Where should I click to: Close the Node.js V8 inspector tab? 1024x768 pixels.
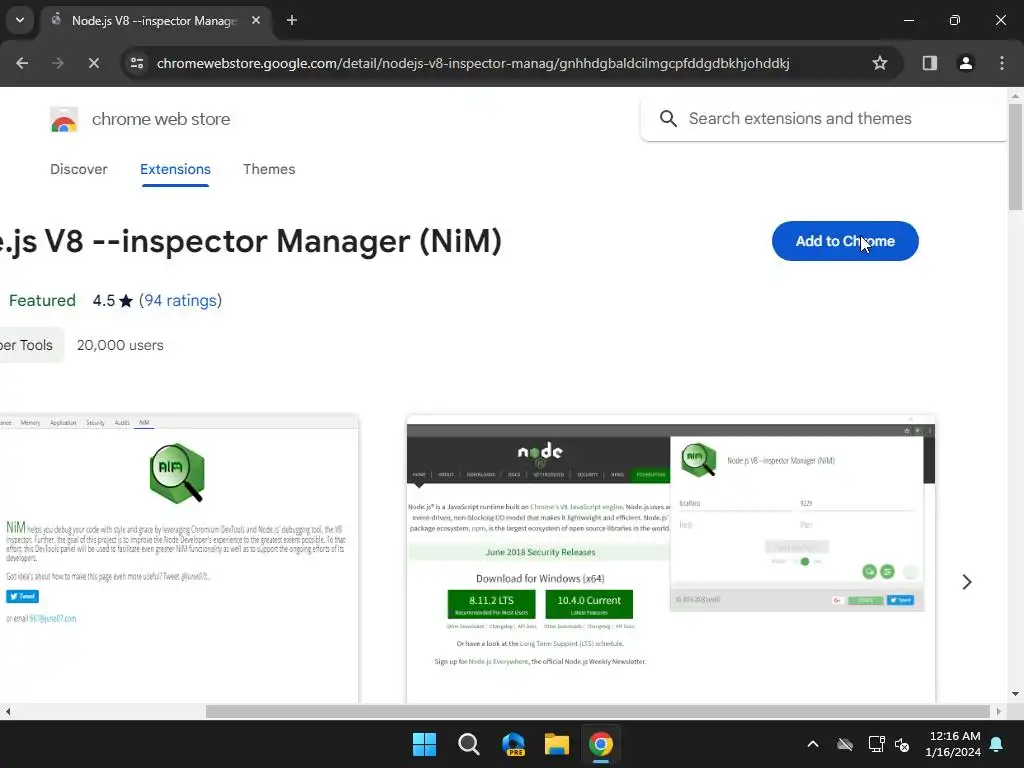[256, 20]
